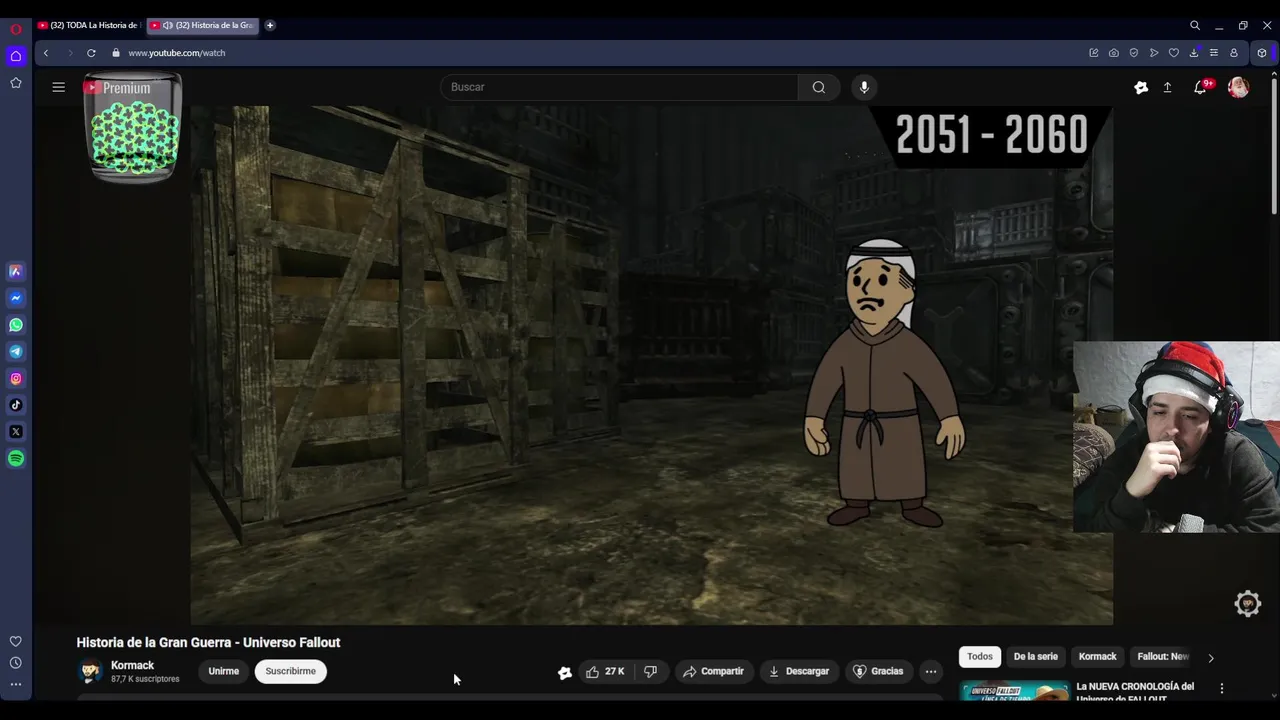Open Aria AI in the sidebar
1280x720 pixels.
(x=16, y=271)
